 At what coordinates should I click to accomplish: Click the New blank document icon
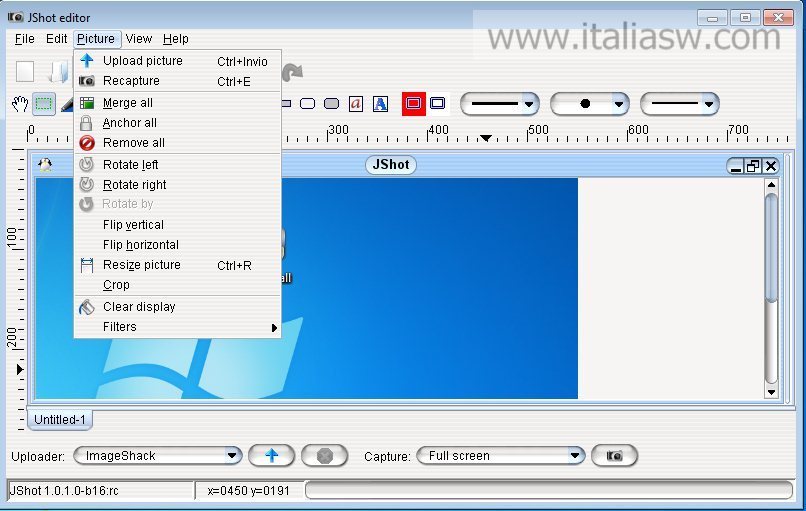[x=25, y=71]
